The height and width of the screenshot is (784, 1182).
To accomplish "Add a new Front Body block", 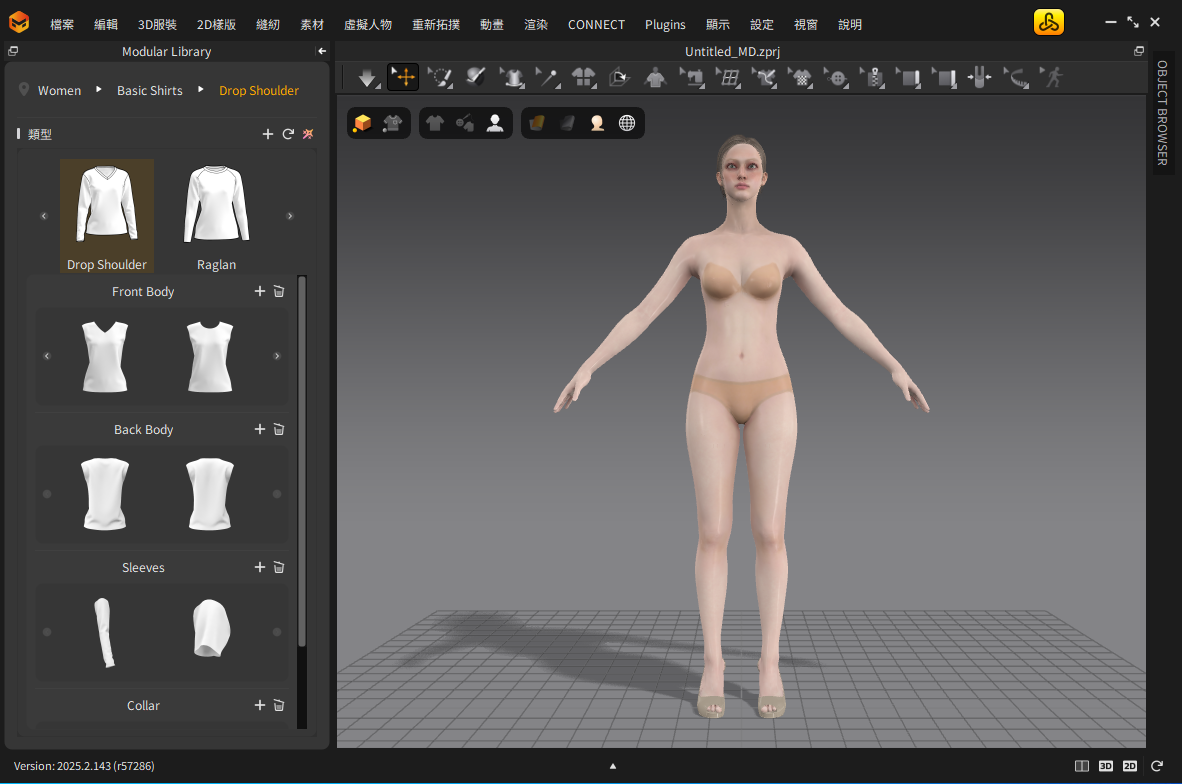I will (x=260, y=291).
